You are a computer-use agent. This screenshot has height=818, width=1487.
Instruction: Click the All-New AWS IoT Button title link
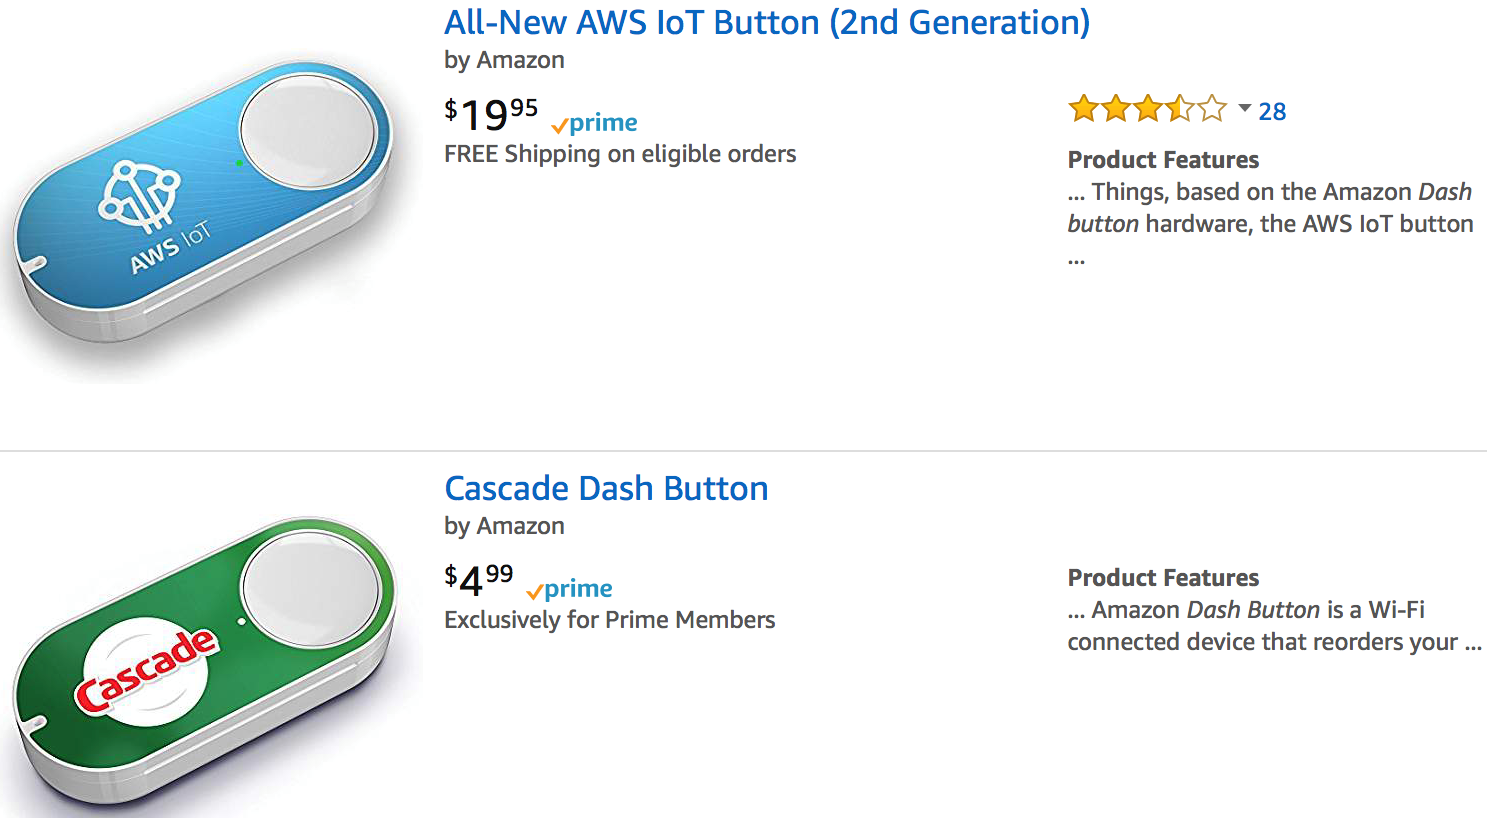click(x=766, y=22)
